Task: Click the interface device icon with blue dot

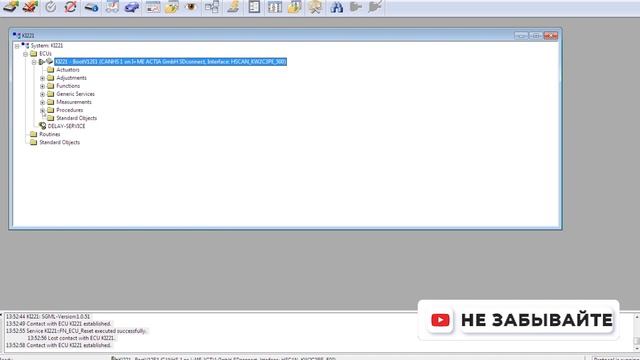Action: coord(91,7)
